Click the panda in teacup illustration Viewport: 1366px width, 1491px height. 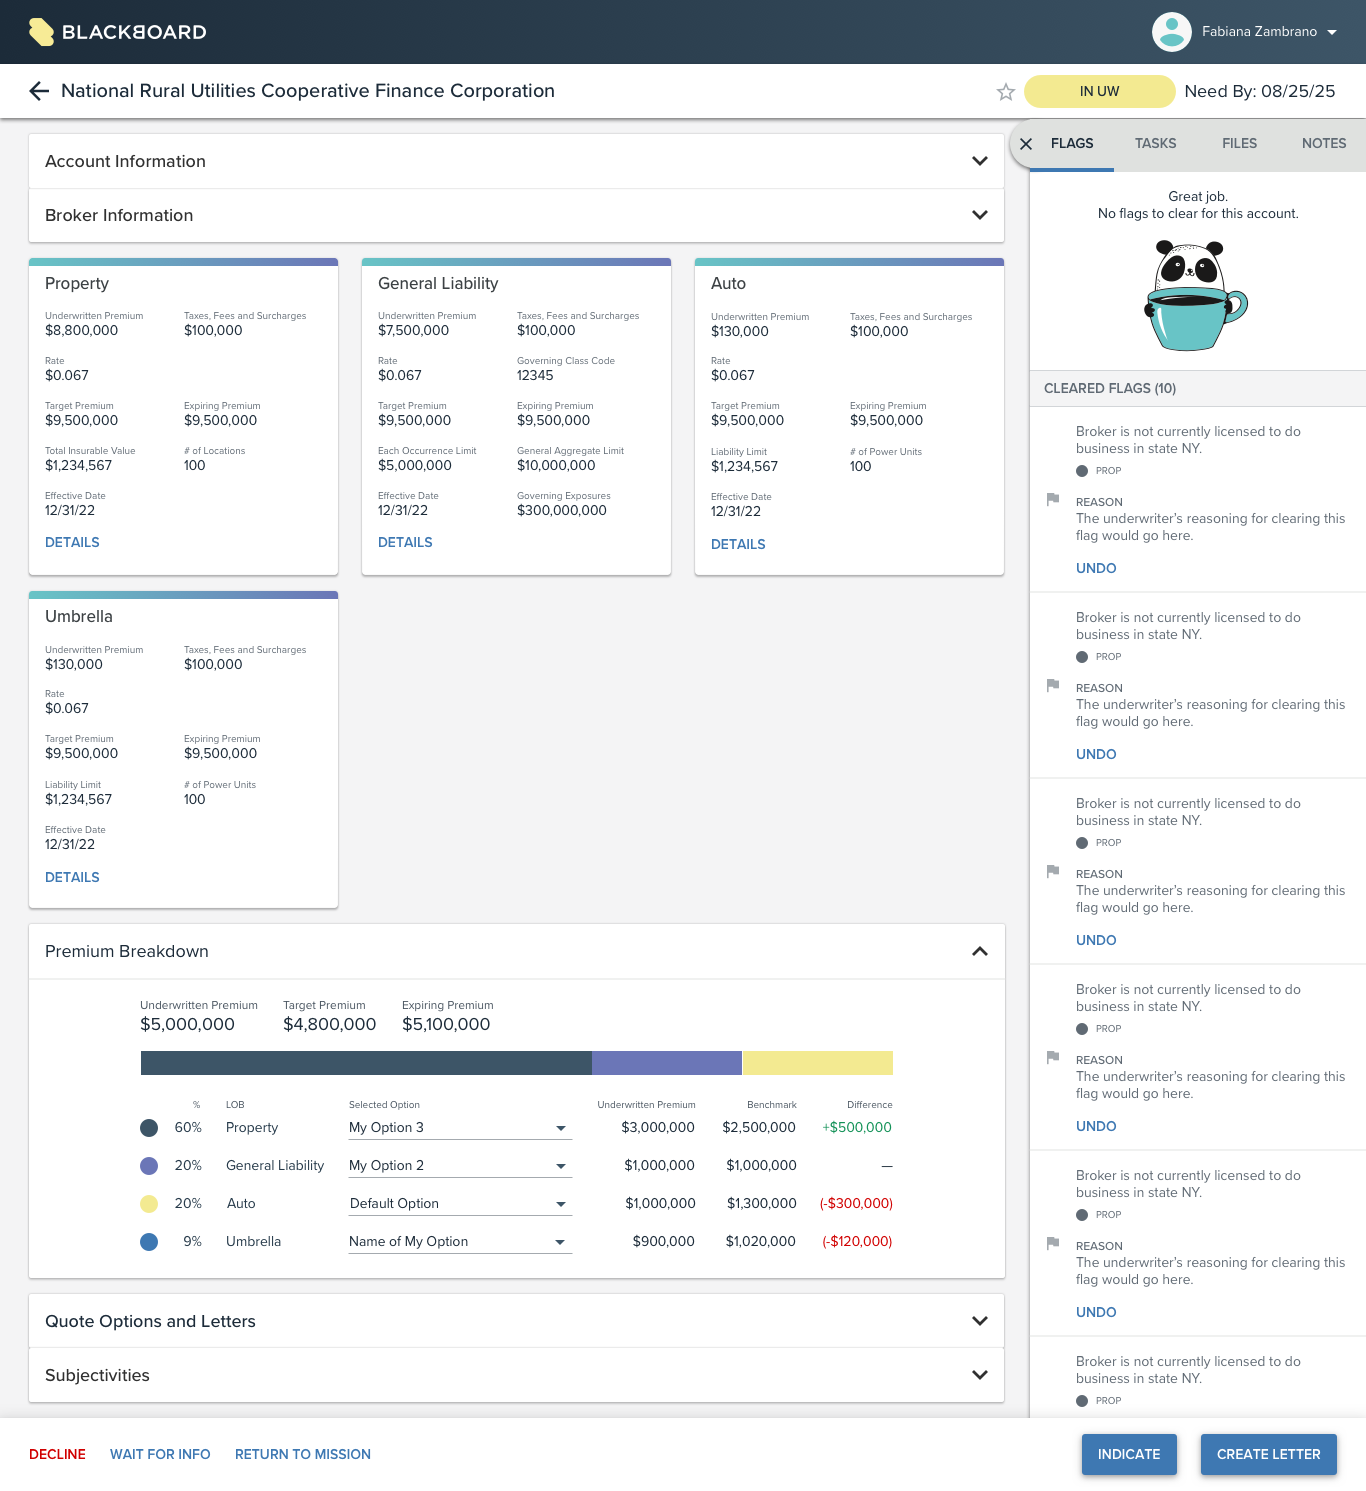click(1196, 296)
